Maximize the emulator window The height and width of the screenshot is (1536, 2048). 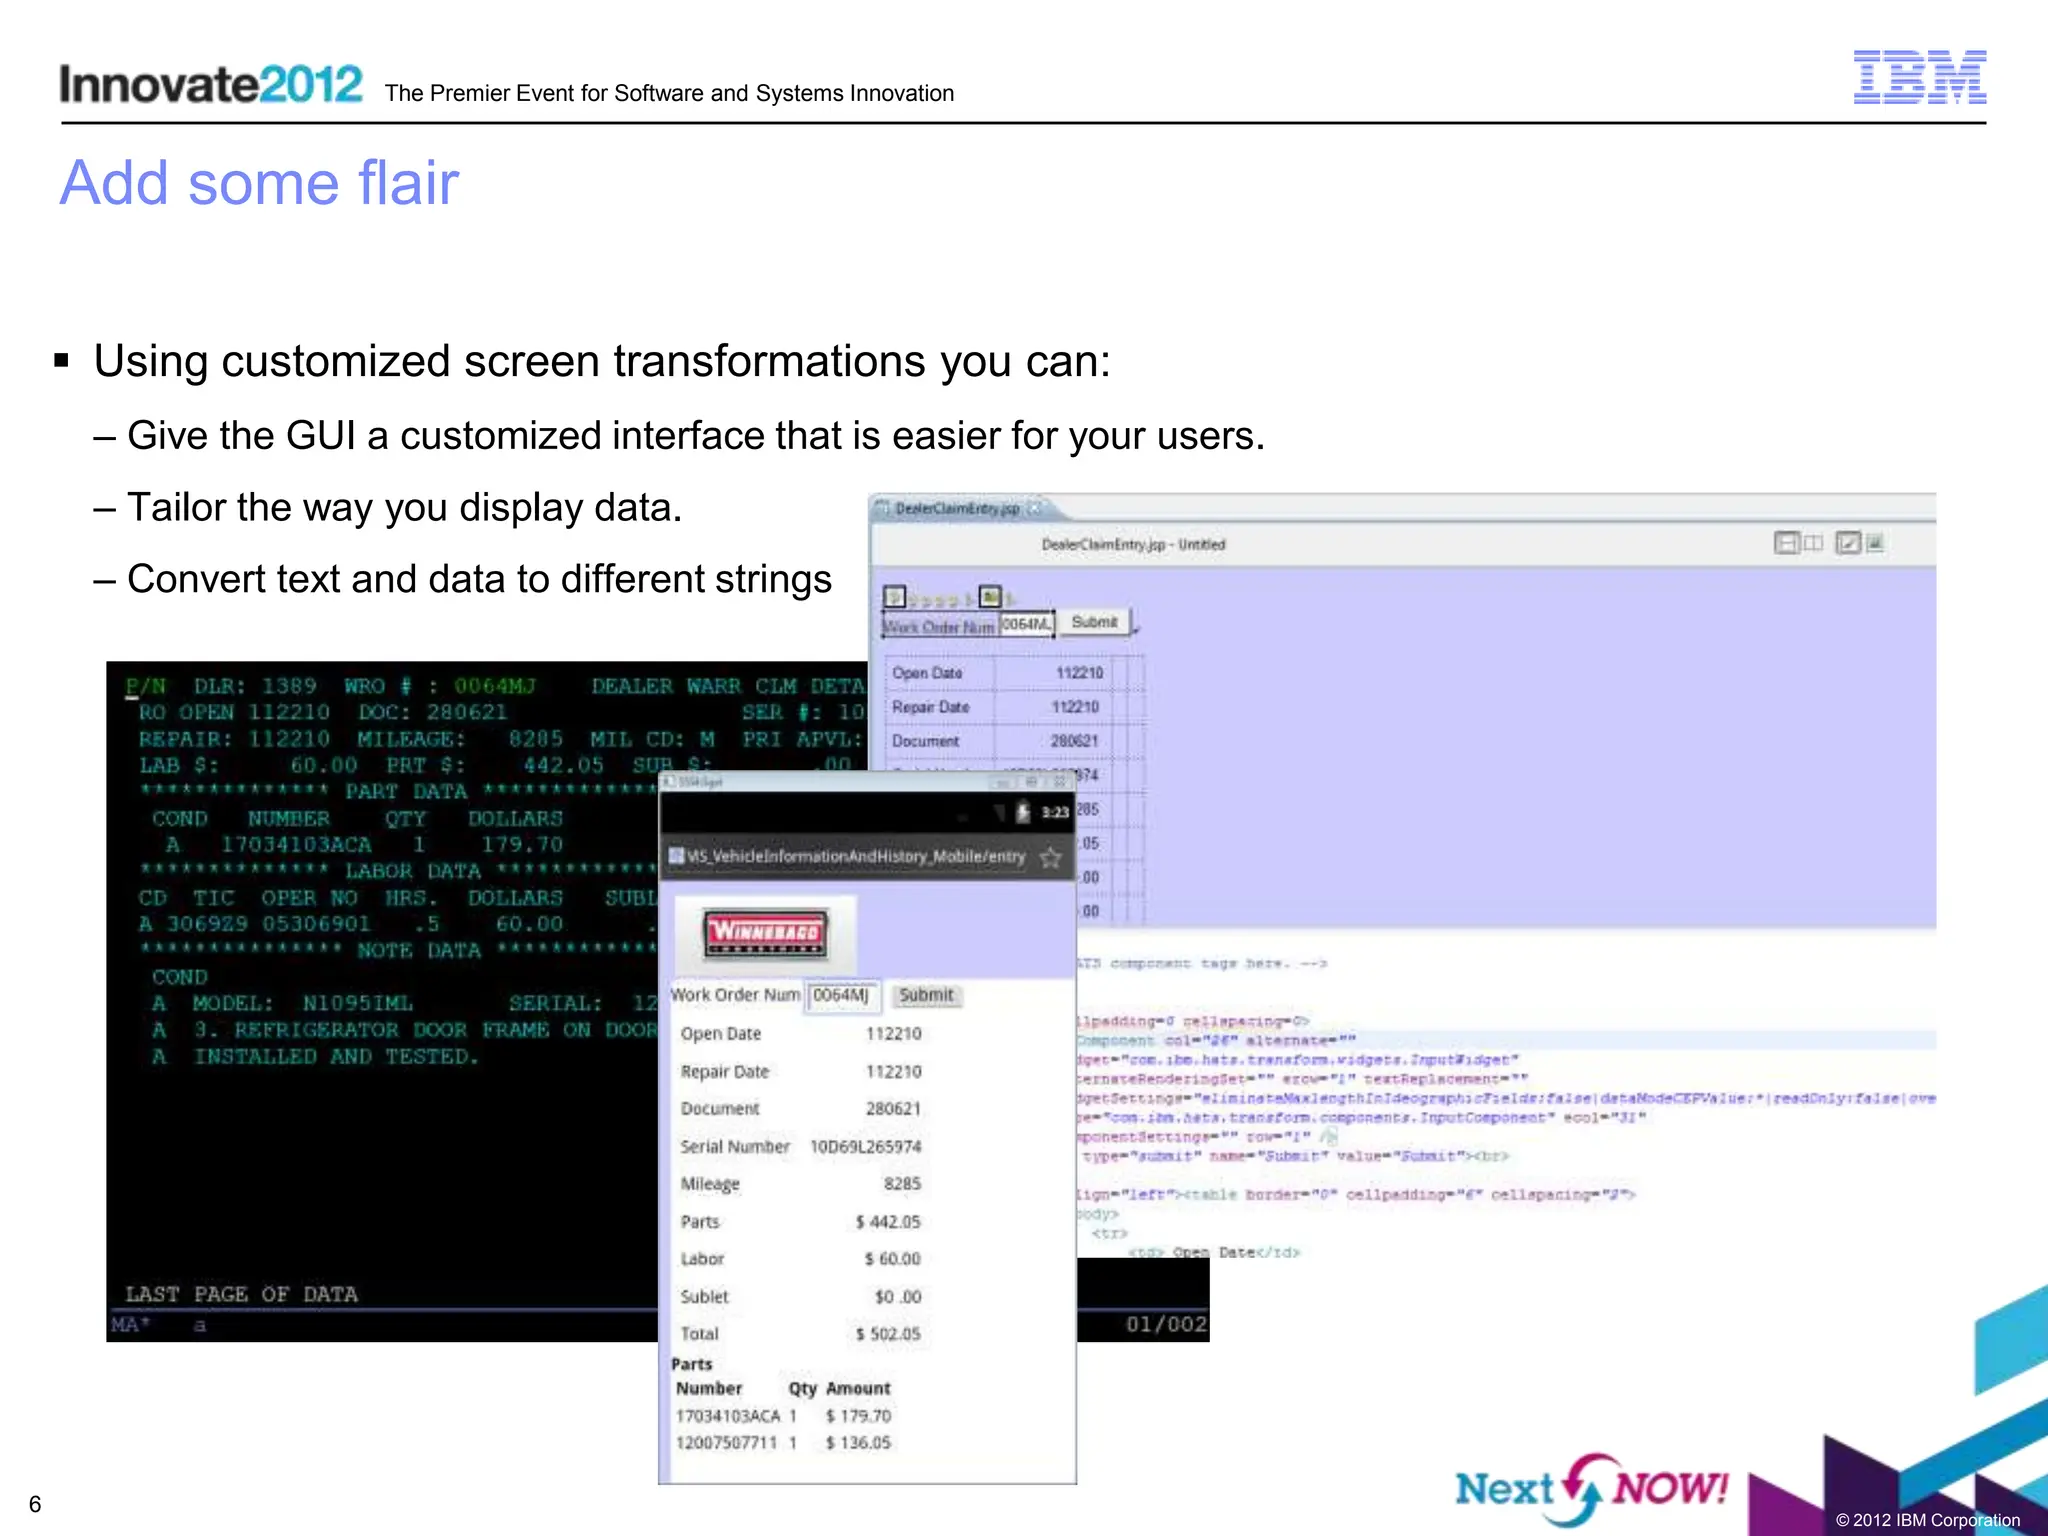tap(1032, 782)
